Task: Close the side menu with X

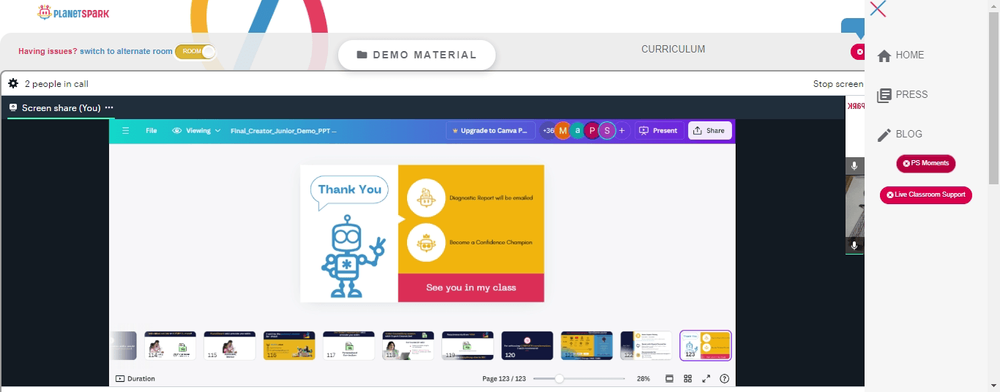Action: point(878,9)
